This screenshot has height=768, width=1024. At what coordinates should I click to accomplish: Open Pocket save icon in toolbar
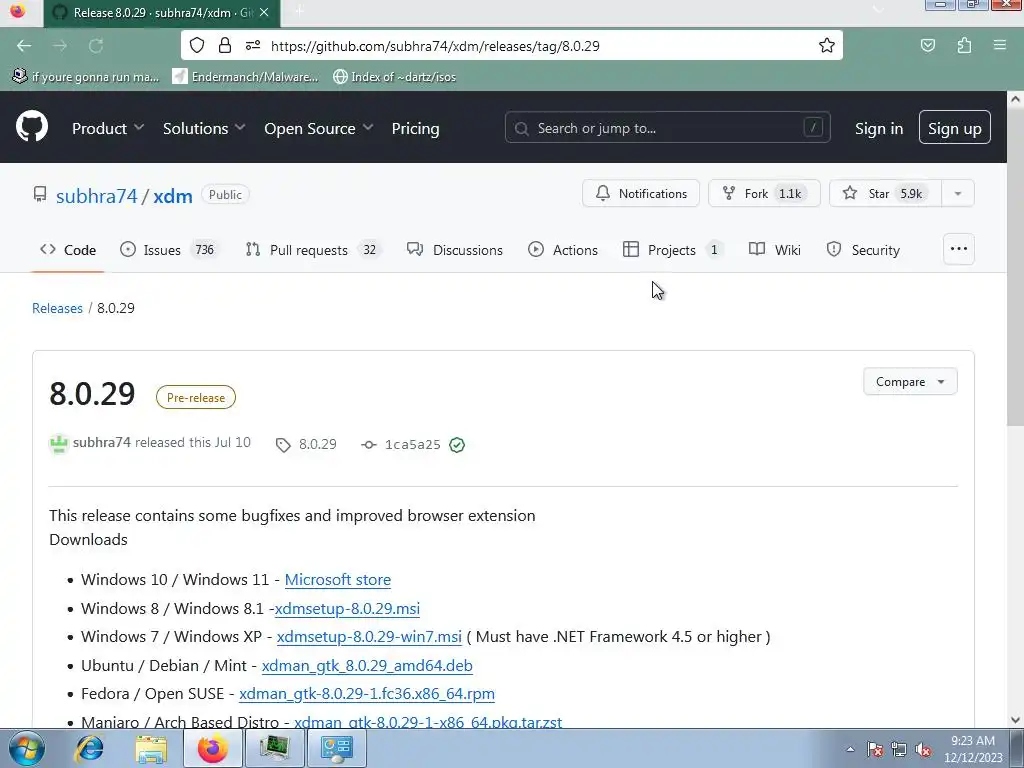point(927,45)
